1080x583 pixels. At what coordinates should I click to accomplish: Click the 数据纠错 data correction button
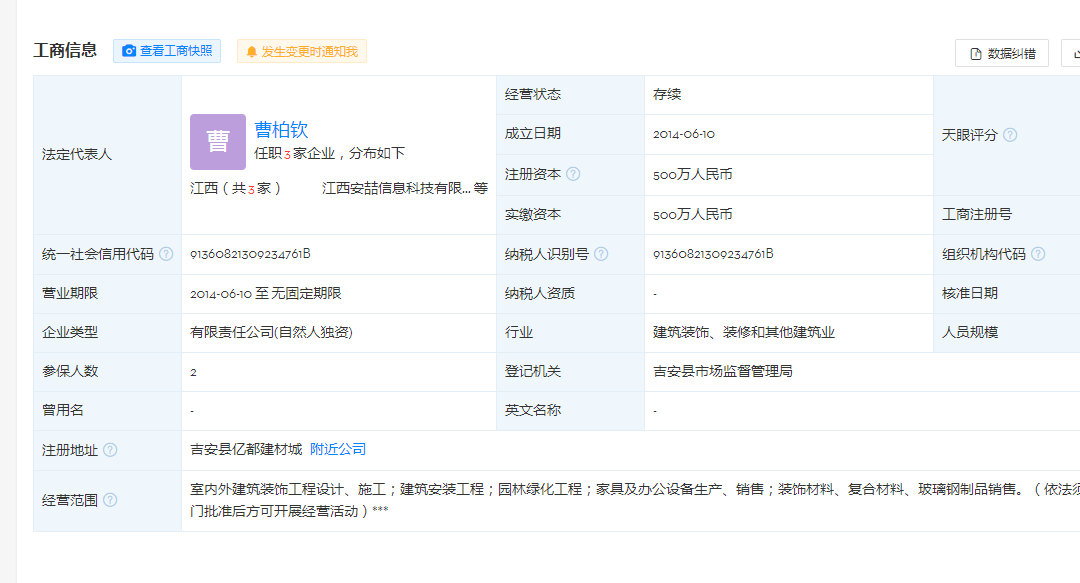[x=1001, y=54]
